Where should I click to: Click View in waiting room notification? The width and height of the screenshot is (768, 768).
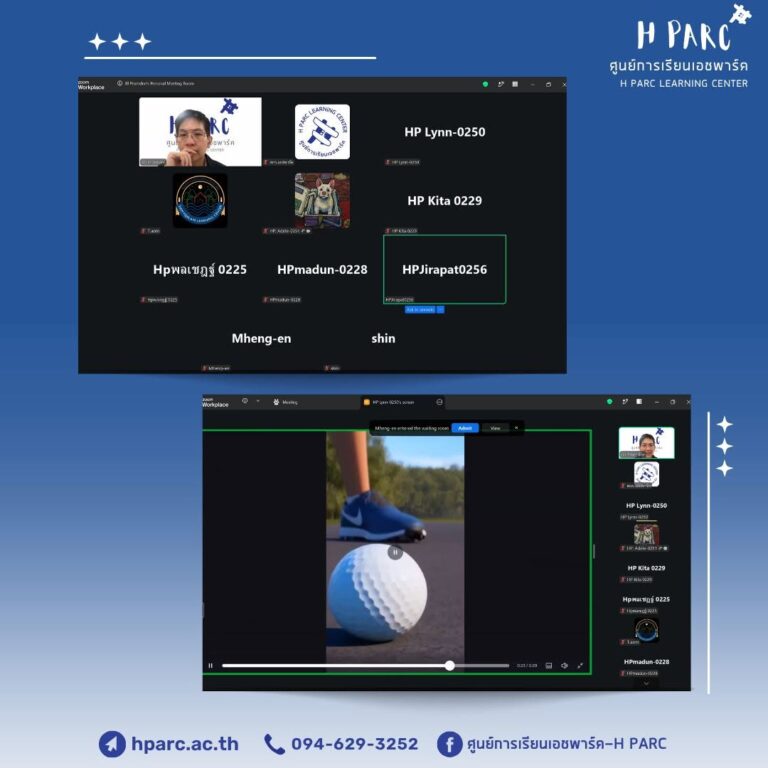pos(495,428)
